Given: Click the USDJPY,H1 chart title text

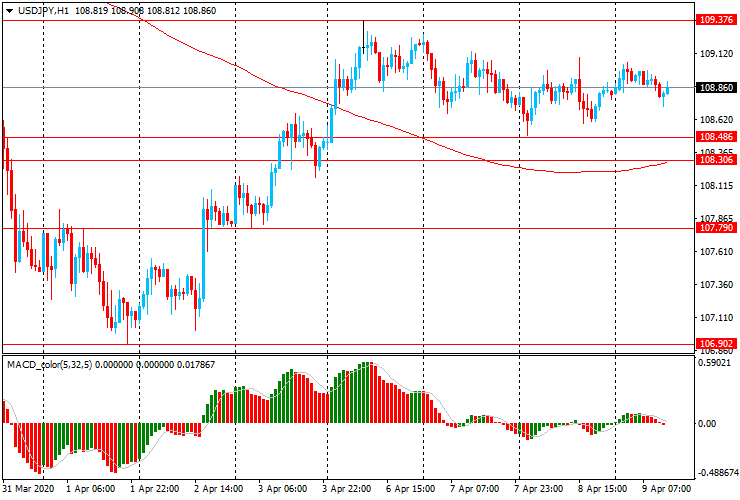Looking at the screenshot, I should pos(43,11).
